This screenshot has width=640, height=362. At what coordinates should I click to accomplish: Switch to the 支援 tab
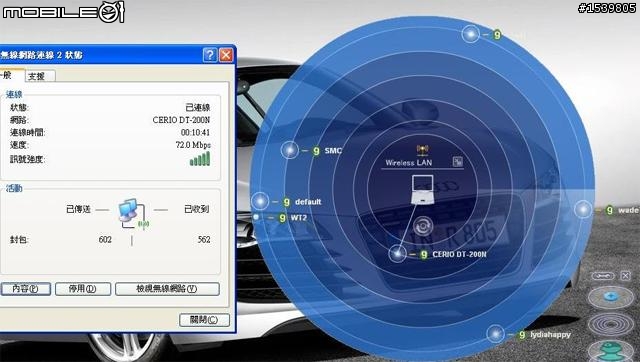point(40,76)
